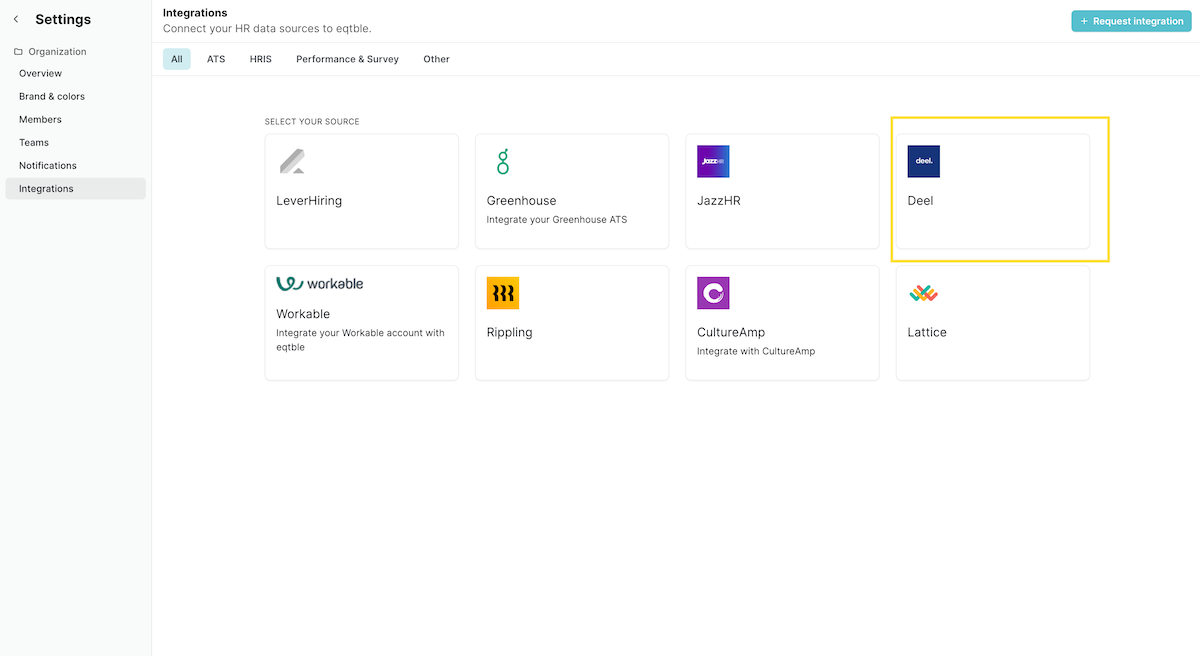Go to Teams settings
Screen dimensions: 1200x656
click(76, 142)
